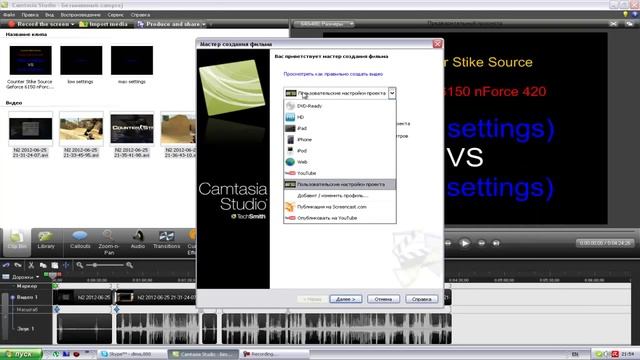Image resolution: width=640 pixels, height=360 pixels.
Task: Open the Callouts tab
Action: click(x=80, y=241)
